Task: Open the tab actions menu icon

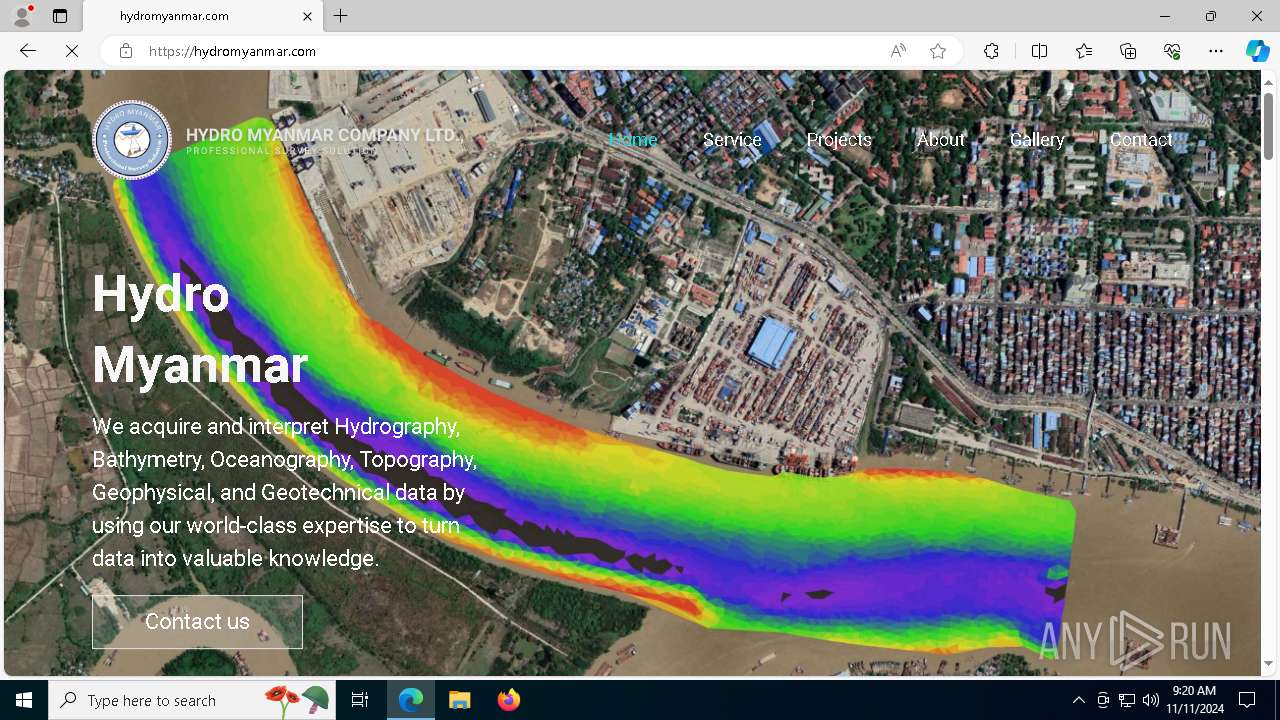Action: (60, 16)
